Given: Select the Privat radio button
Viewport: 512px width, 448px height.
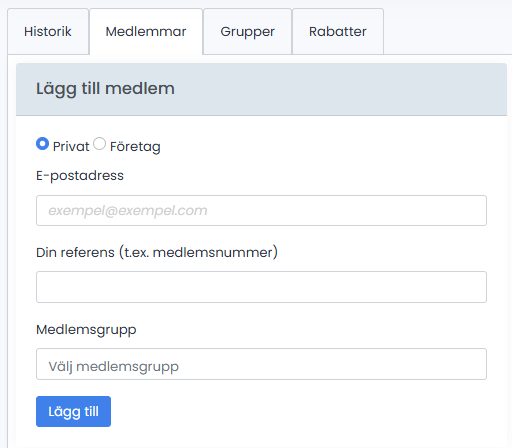Looking at the screenshot, I should tap(43, 144).
